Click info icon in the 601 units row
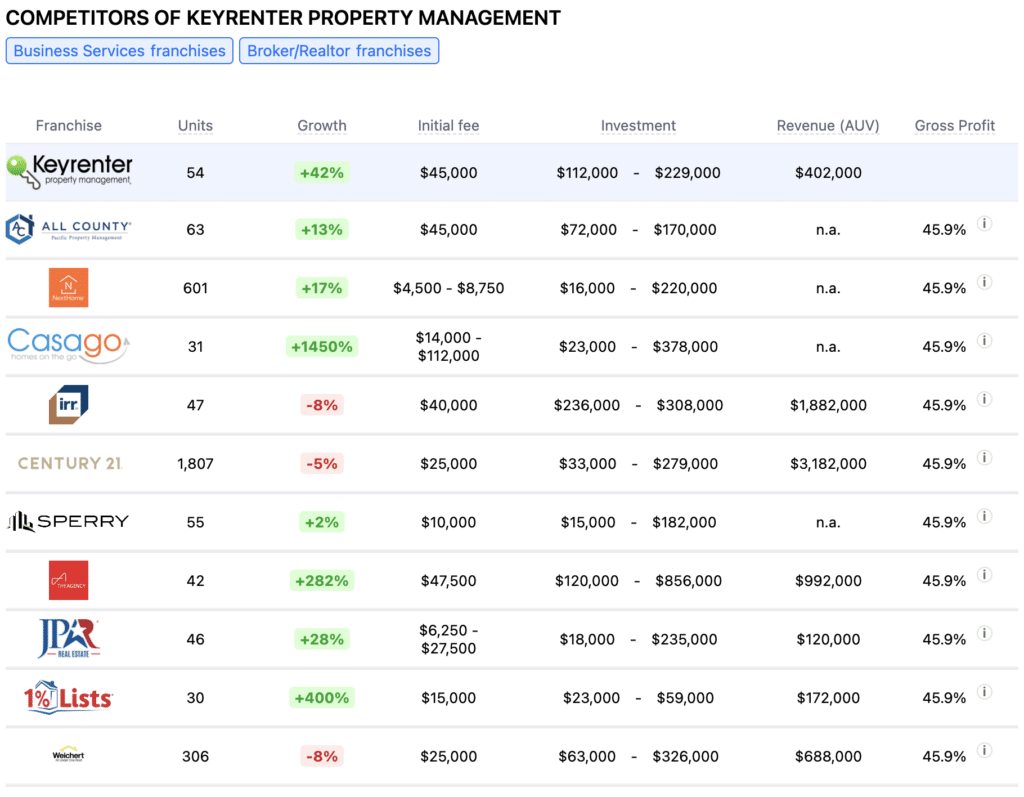Screen dimensions: 1024x797 tap(984, 282)
